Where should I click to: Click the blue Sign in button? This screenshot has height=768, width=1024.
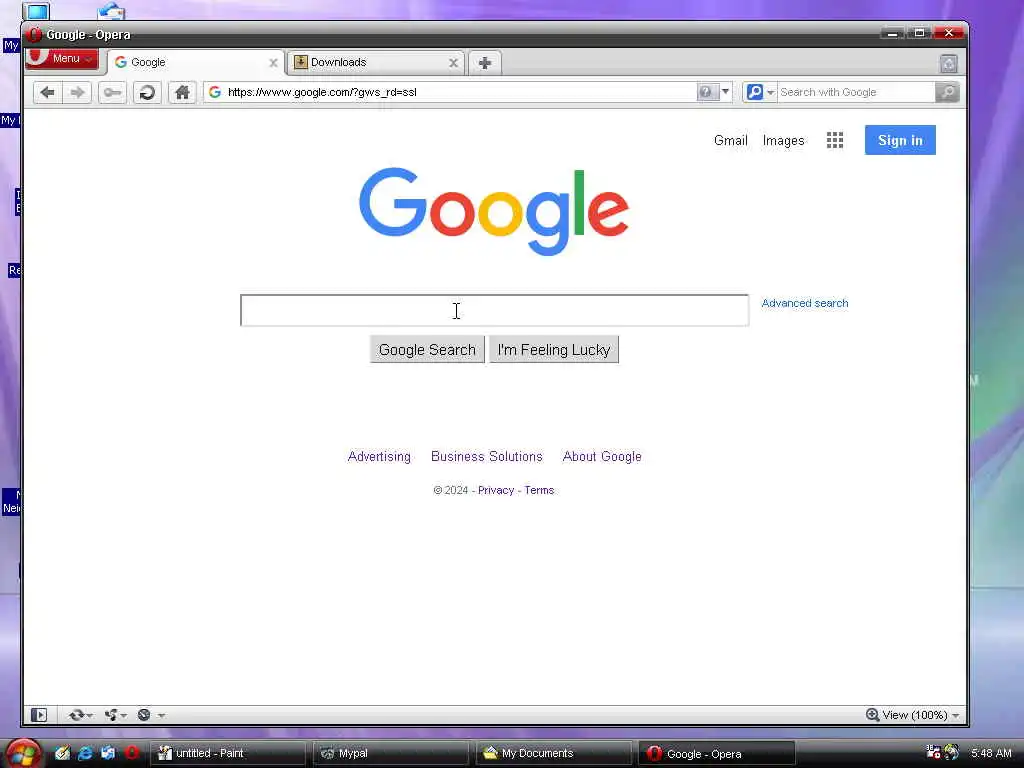pyautogui.click(x=900, y=140)
